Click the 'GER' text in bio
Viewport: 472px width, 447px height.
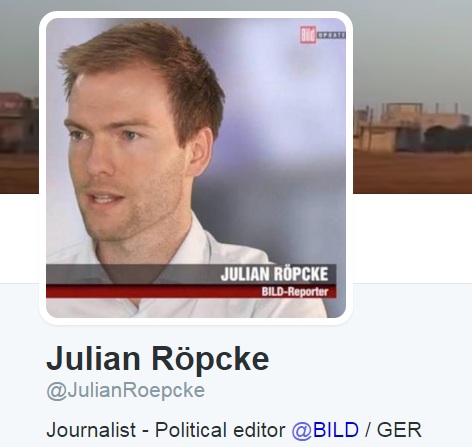click(399, 430)
